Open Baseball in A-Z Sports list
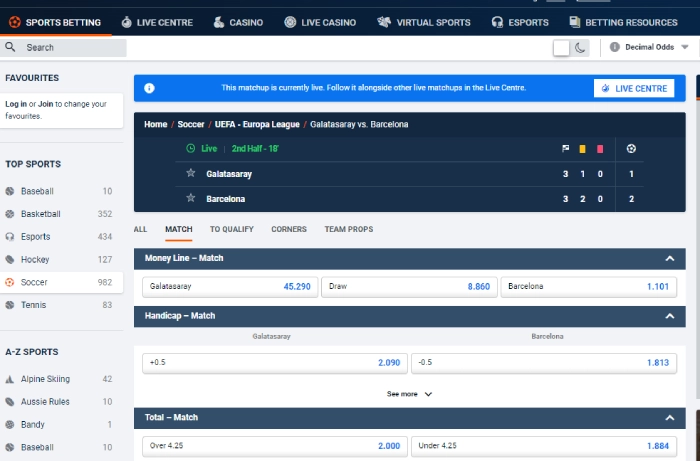Image resolution: width=700 pixels, height=461 pixels. [61, 448]
